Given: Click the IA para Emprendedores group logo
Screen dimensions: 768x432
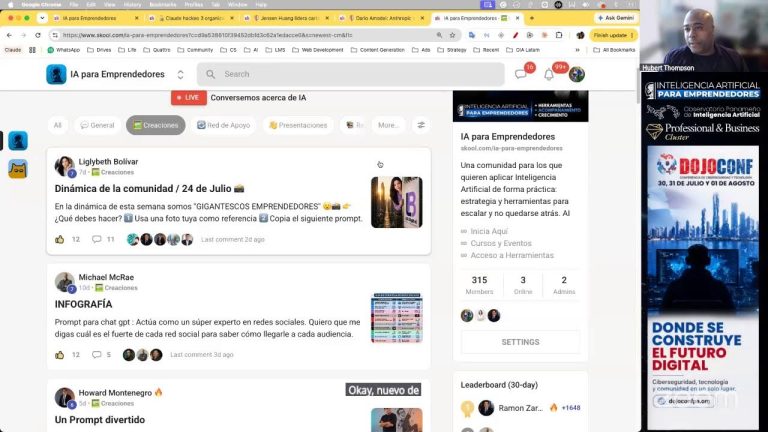Looking at the screenshot, I should point(56,74).
